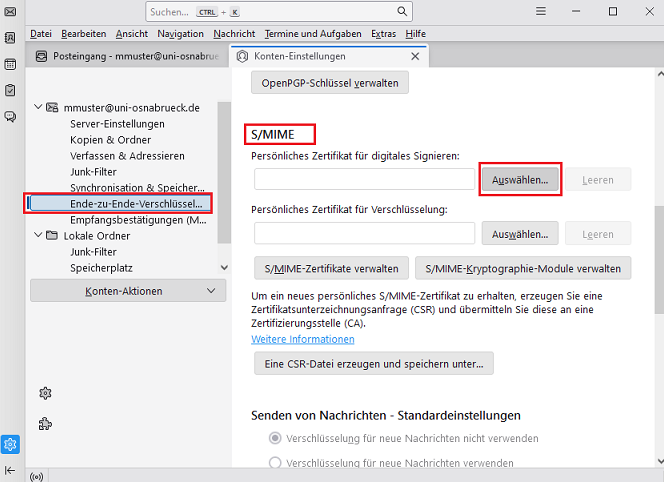Image resolution: width=664 pixels, height=482 pixels.
Task: Open the tasks space icon
Action: [x=10, y=90]
